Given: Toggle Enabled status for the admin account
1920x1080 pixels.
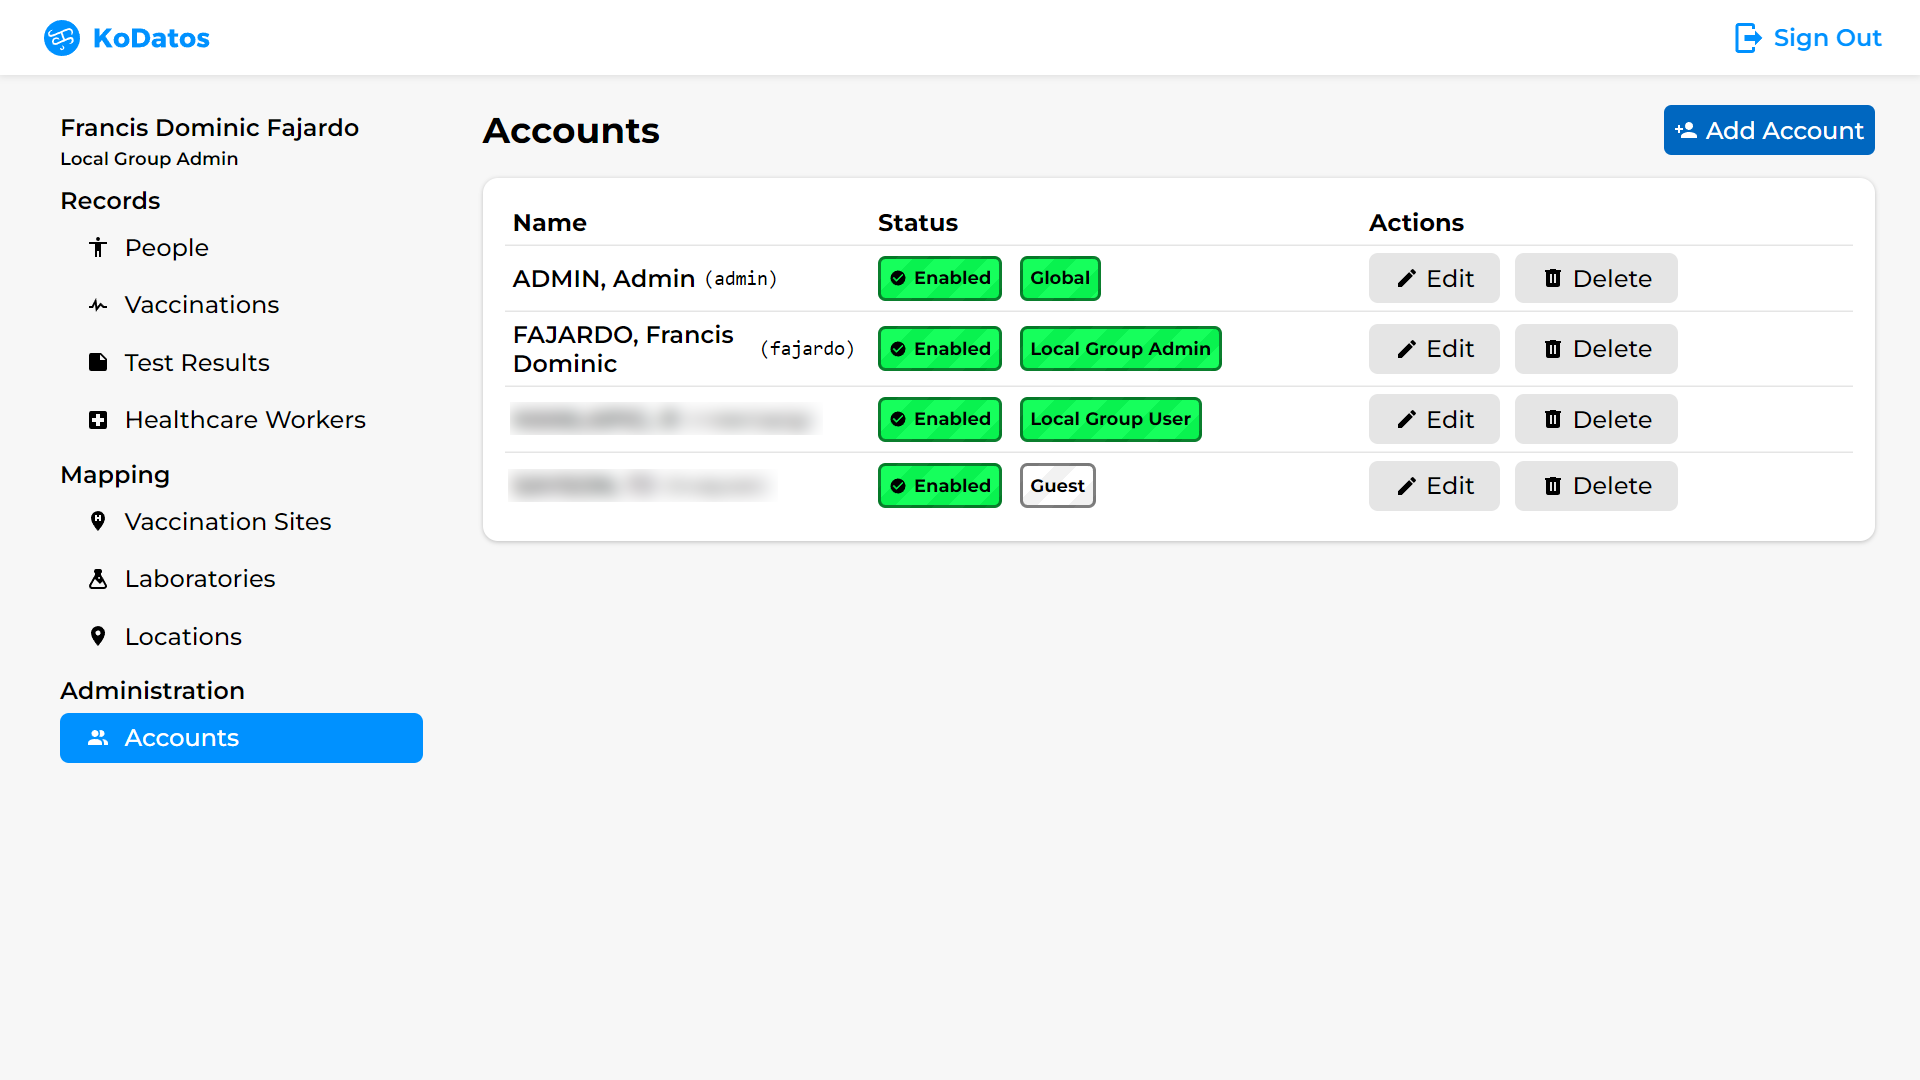Looking at the screenshot, I should click(939, 278).
